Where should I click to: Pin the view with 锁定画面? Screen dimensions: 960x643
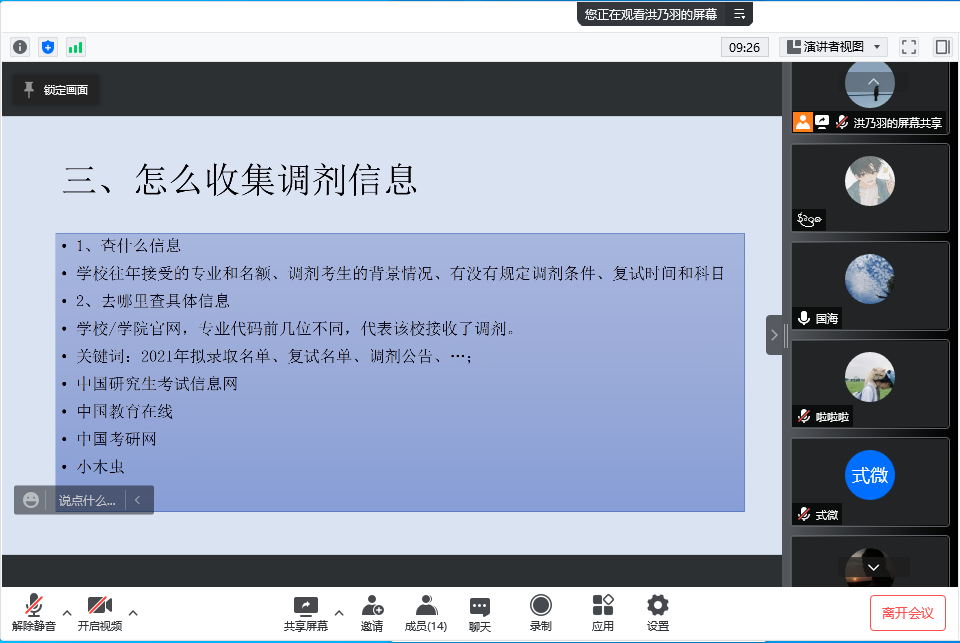click(56, 90)
